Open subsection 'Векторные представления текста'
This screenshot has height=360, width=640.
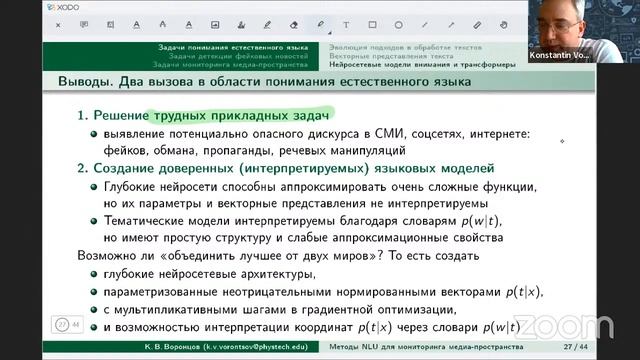391,56
